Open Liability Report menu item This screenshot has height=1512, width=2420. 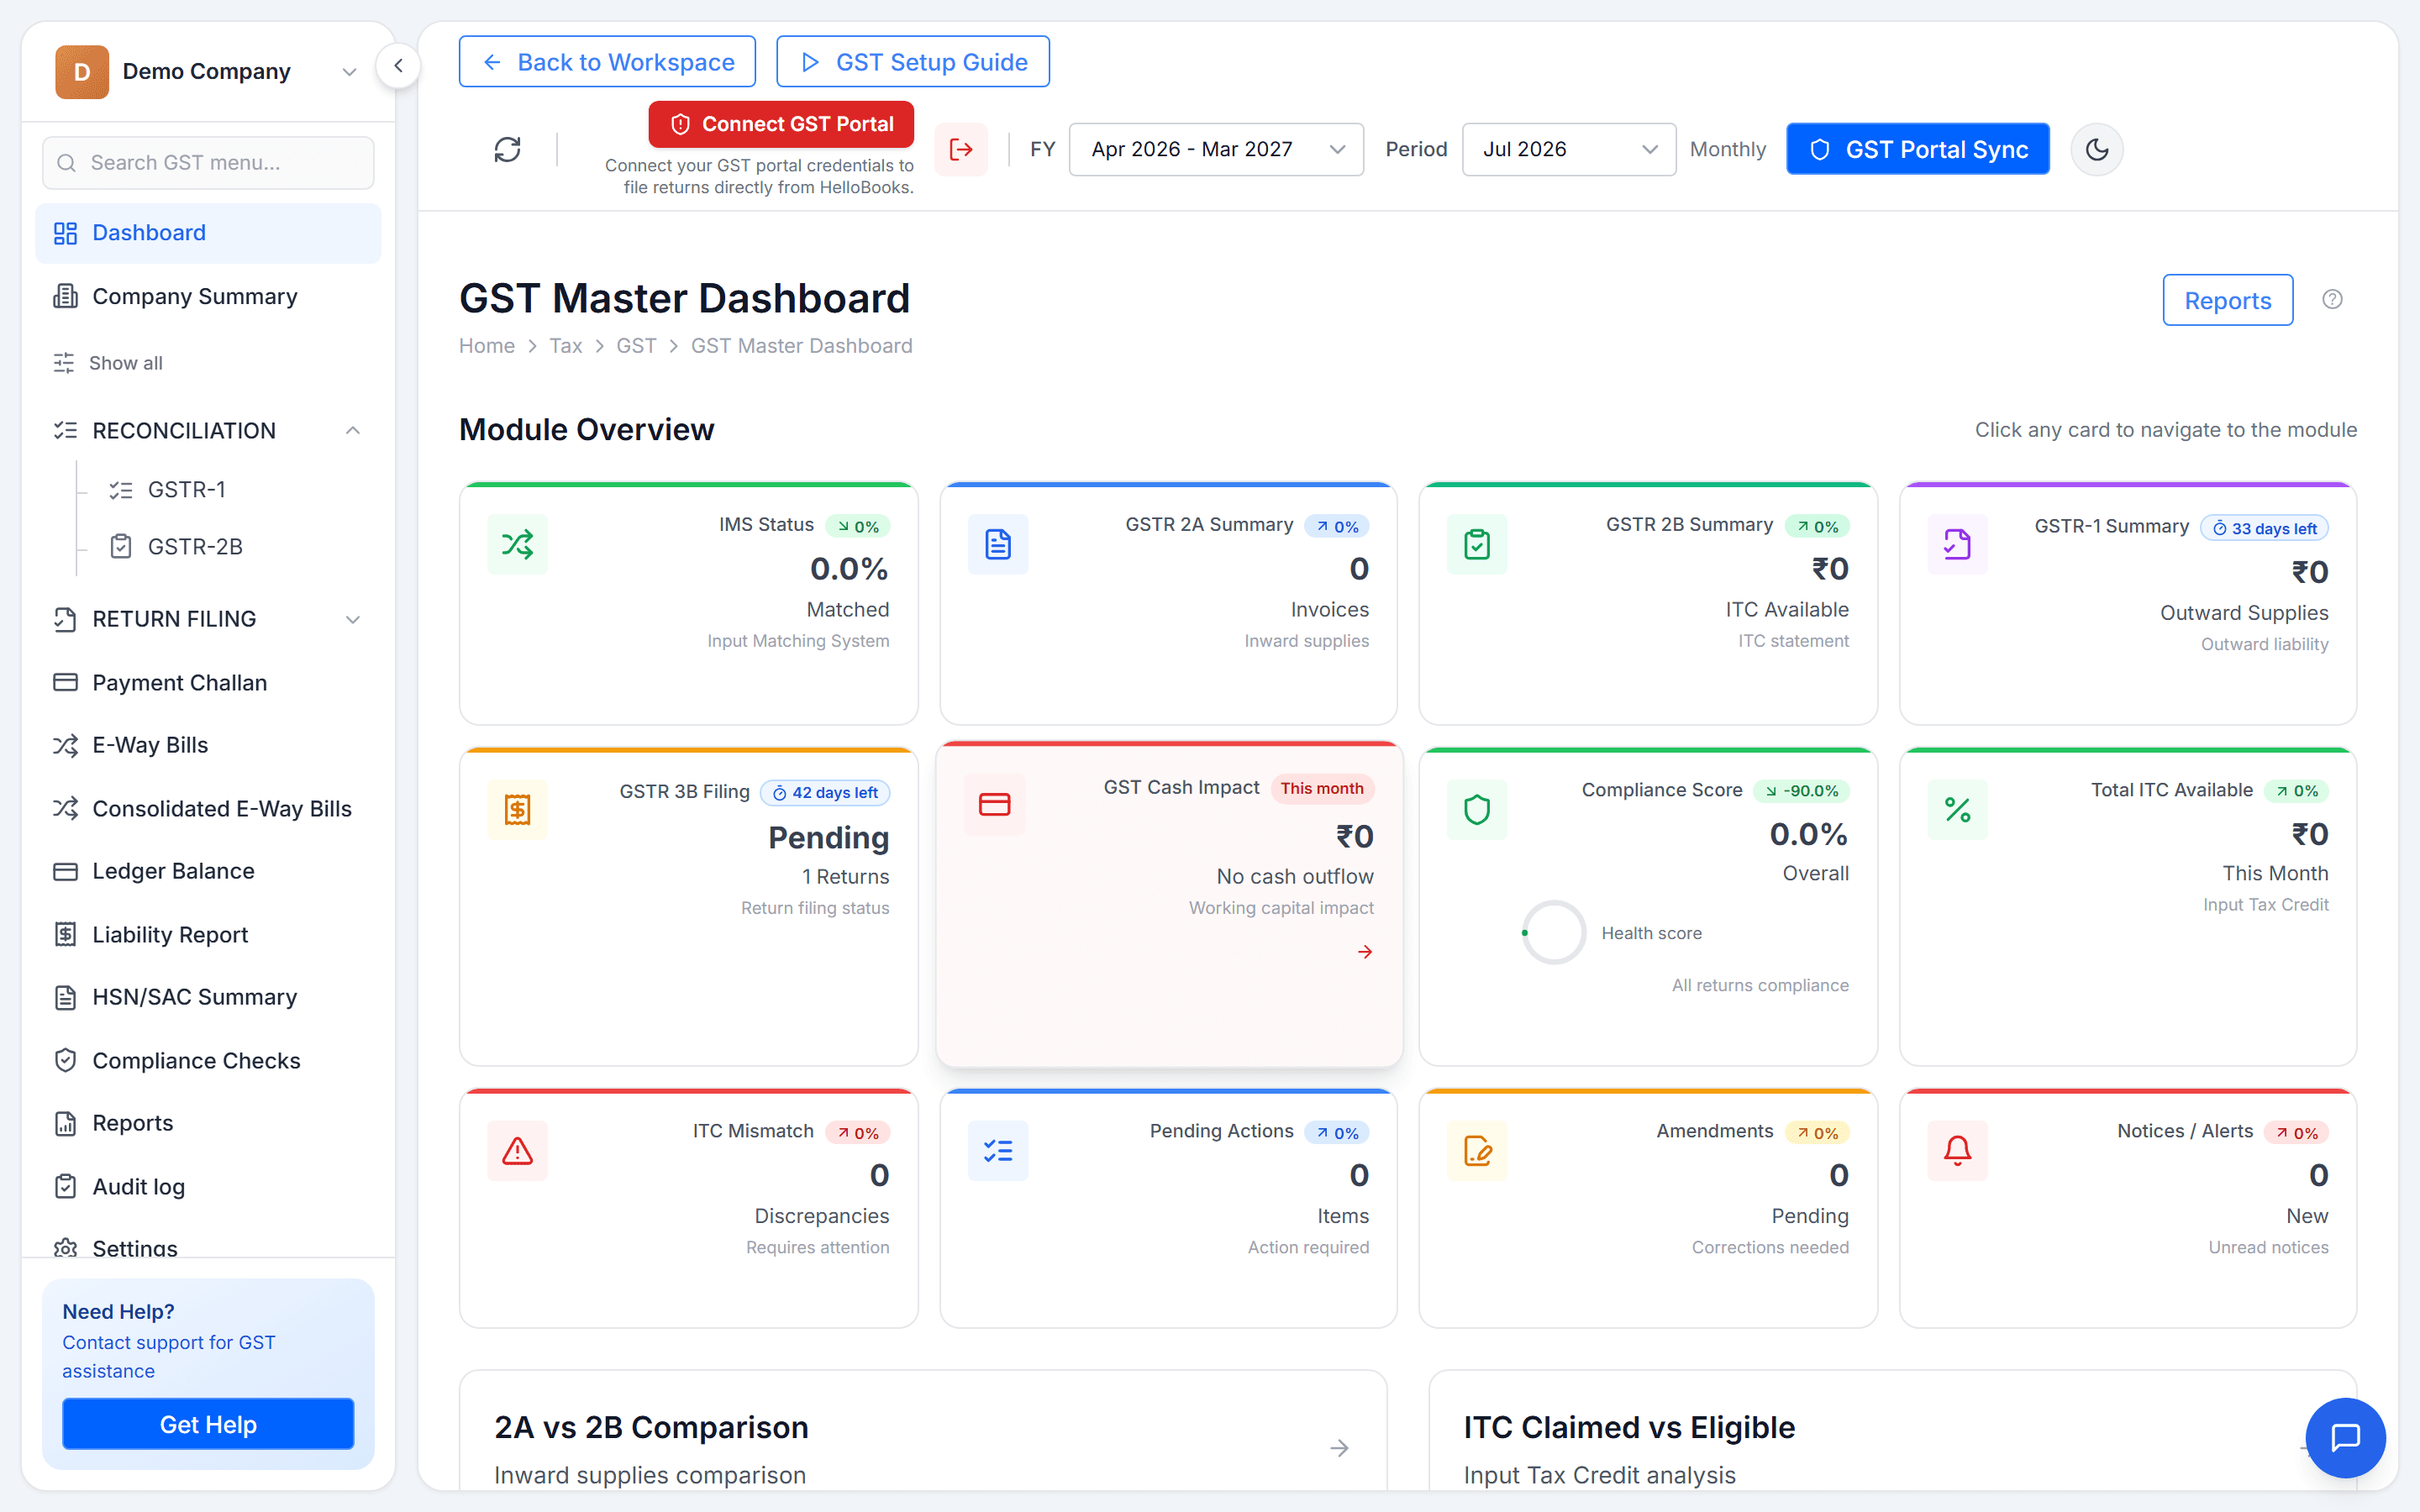[208, 934]
